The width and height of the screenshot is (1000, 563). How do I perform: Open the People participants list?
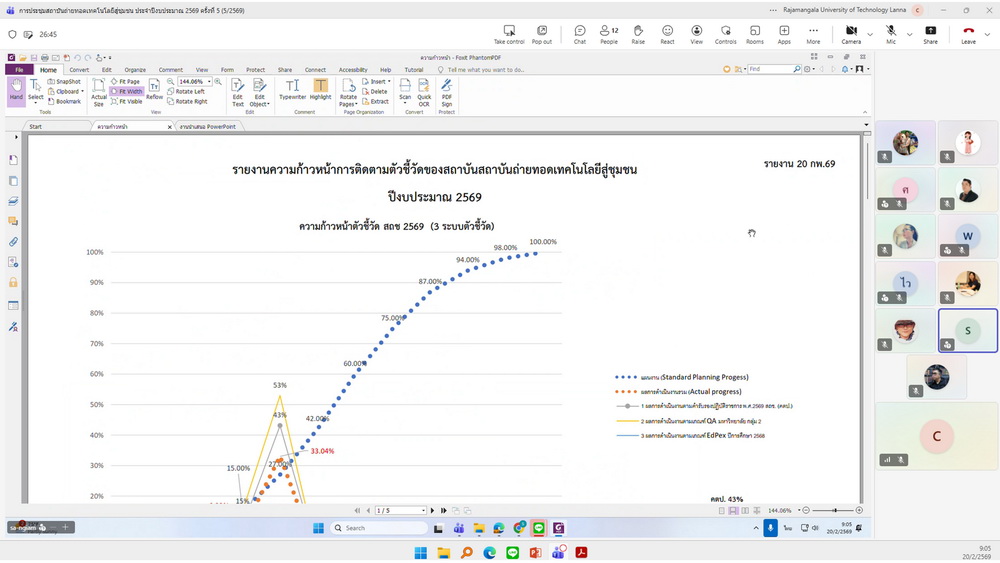609,34
